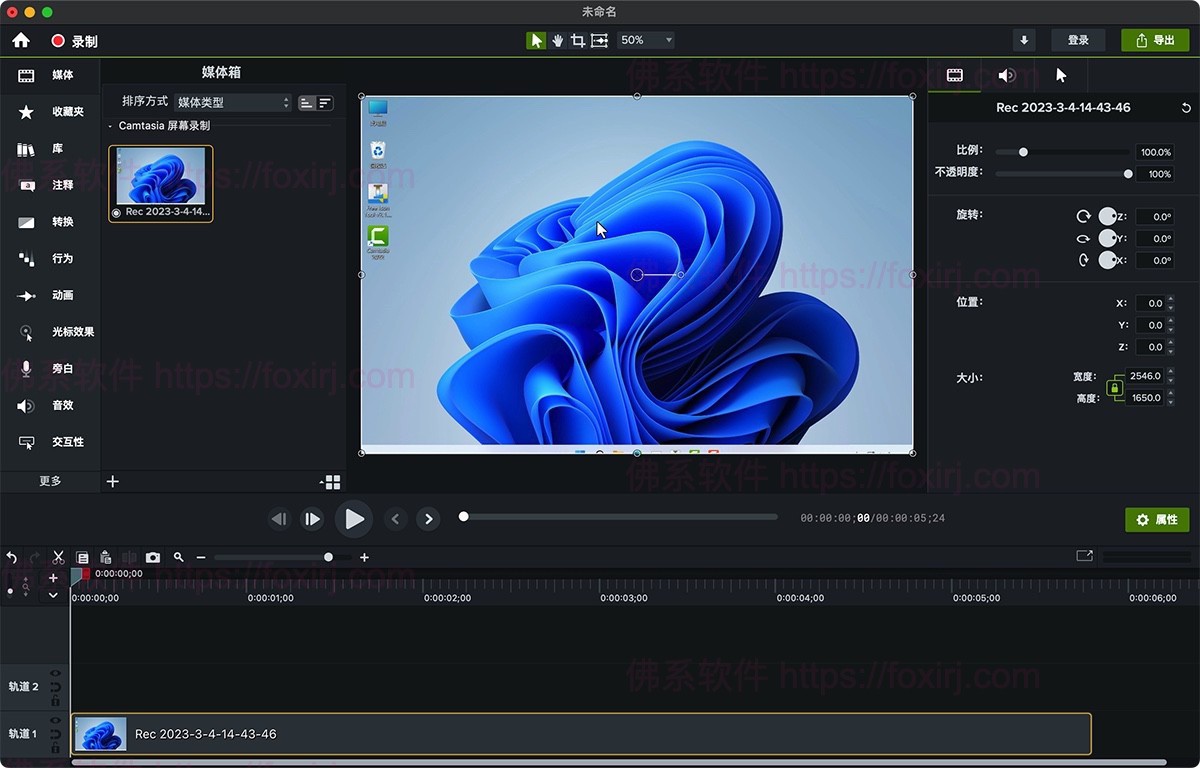Click the 导出 export button

[x=1156, y=39]
